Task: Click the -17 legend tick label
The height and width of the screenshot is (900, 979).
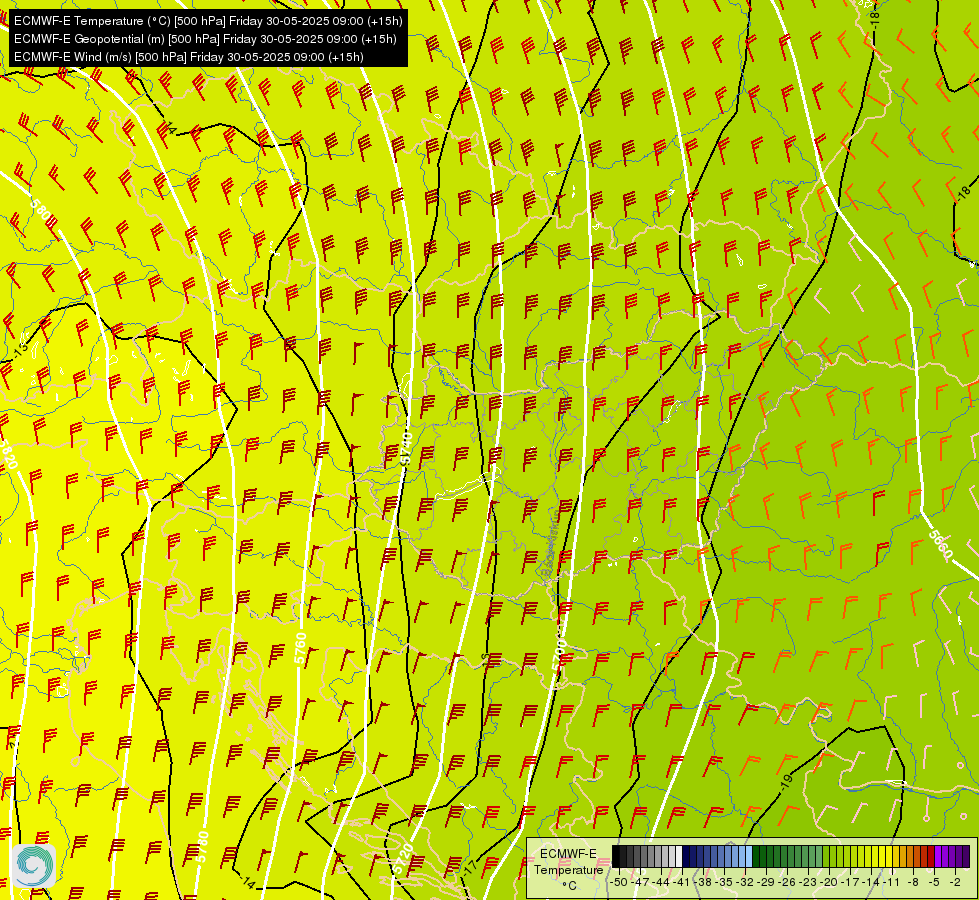Action: click(x=850, y=883)
